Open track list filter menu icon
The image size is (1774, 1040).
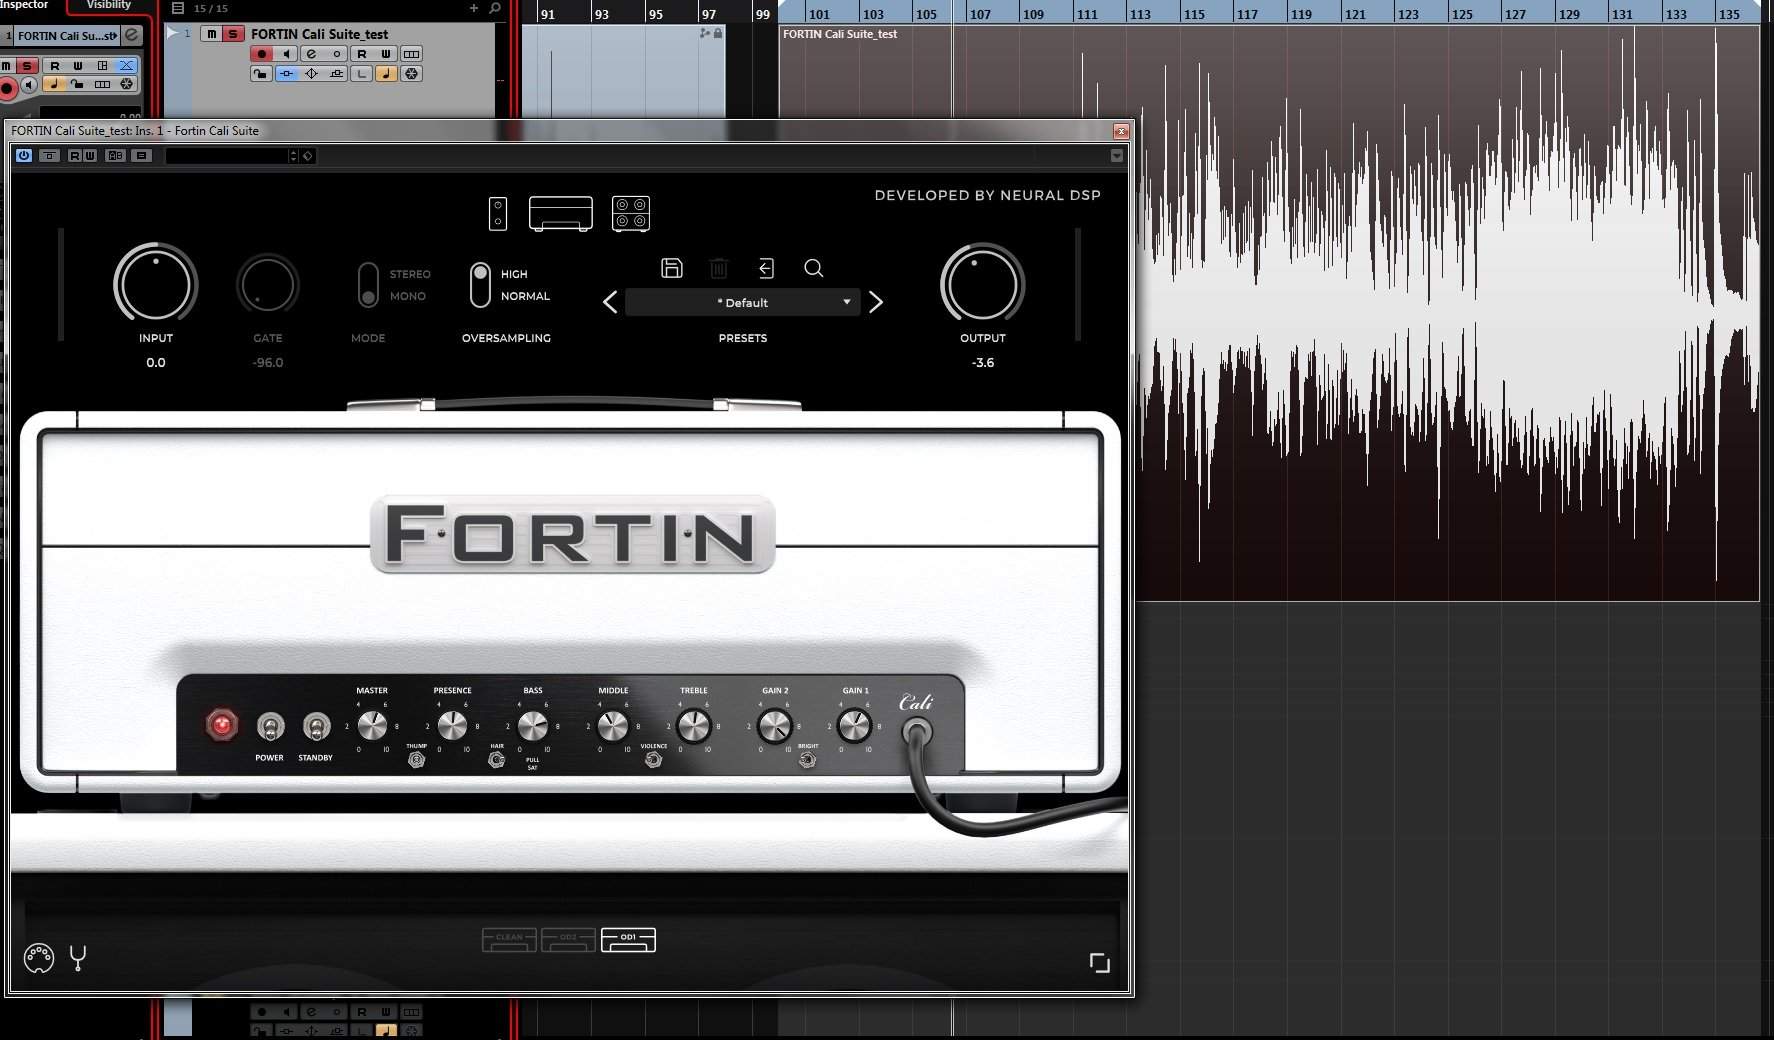point(178,8)
